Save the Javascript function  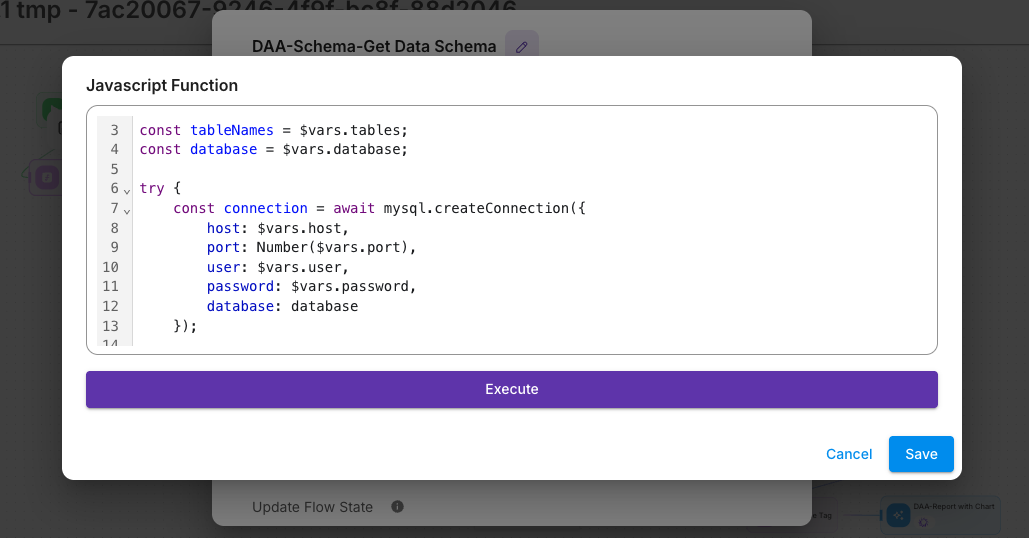920,454
